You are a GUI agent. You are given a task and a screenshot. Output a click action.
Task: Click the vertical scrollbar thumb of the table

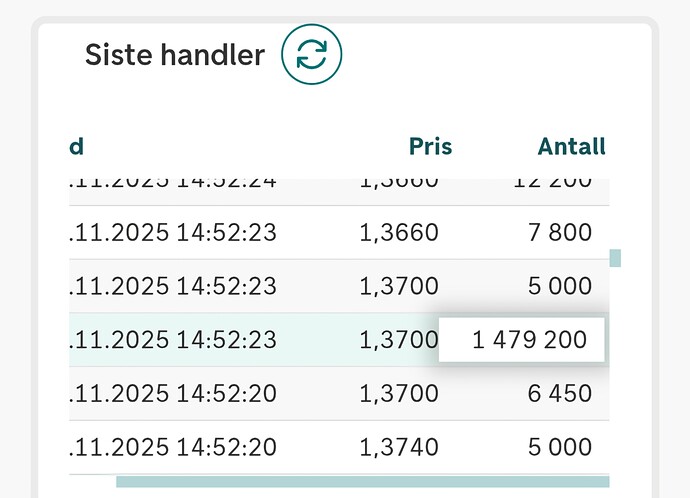615,258
